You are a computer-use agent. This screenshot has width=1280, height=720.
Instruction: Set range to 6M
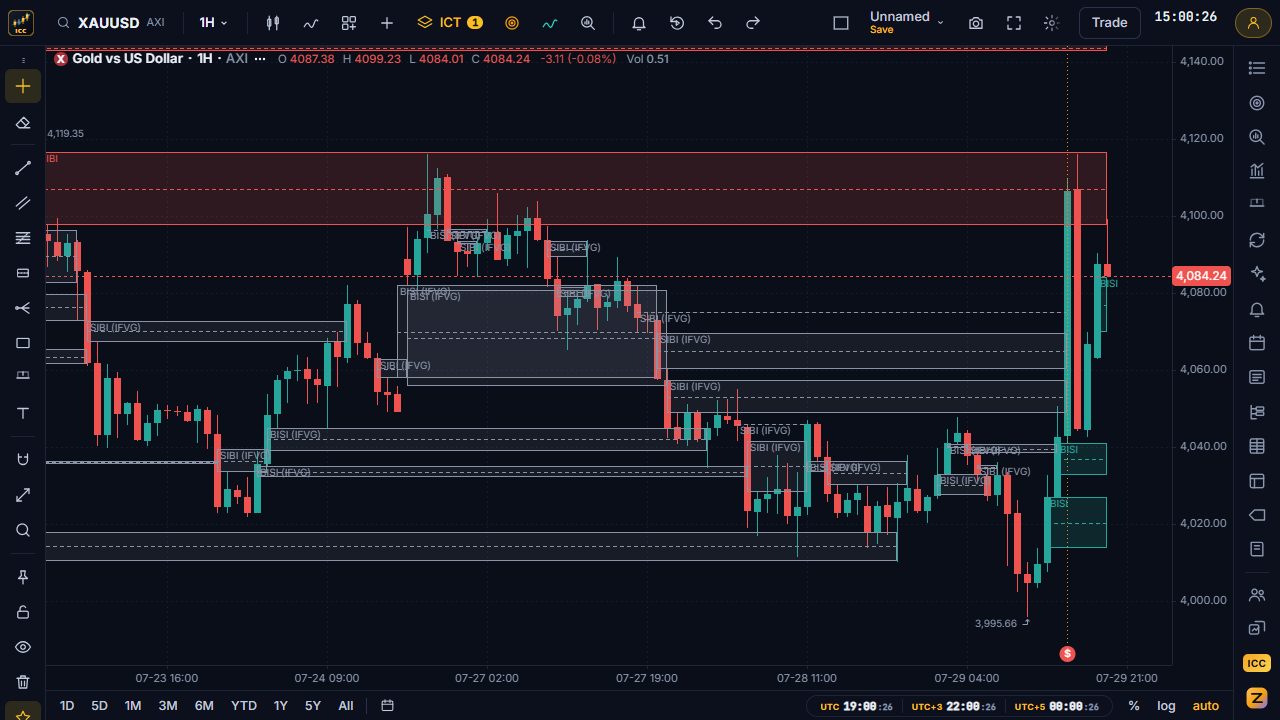click(x=204, y=705)
